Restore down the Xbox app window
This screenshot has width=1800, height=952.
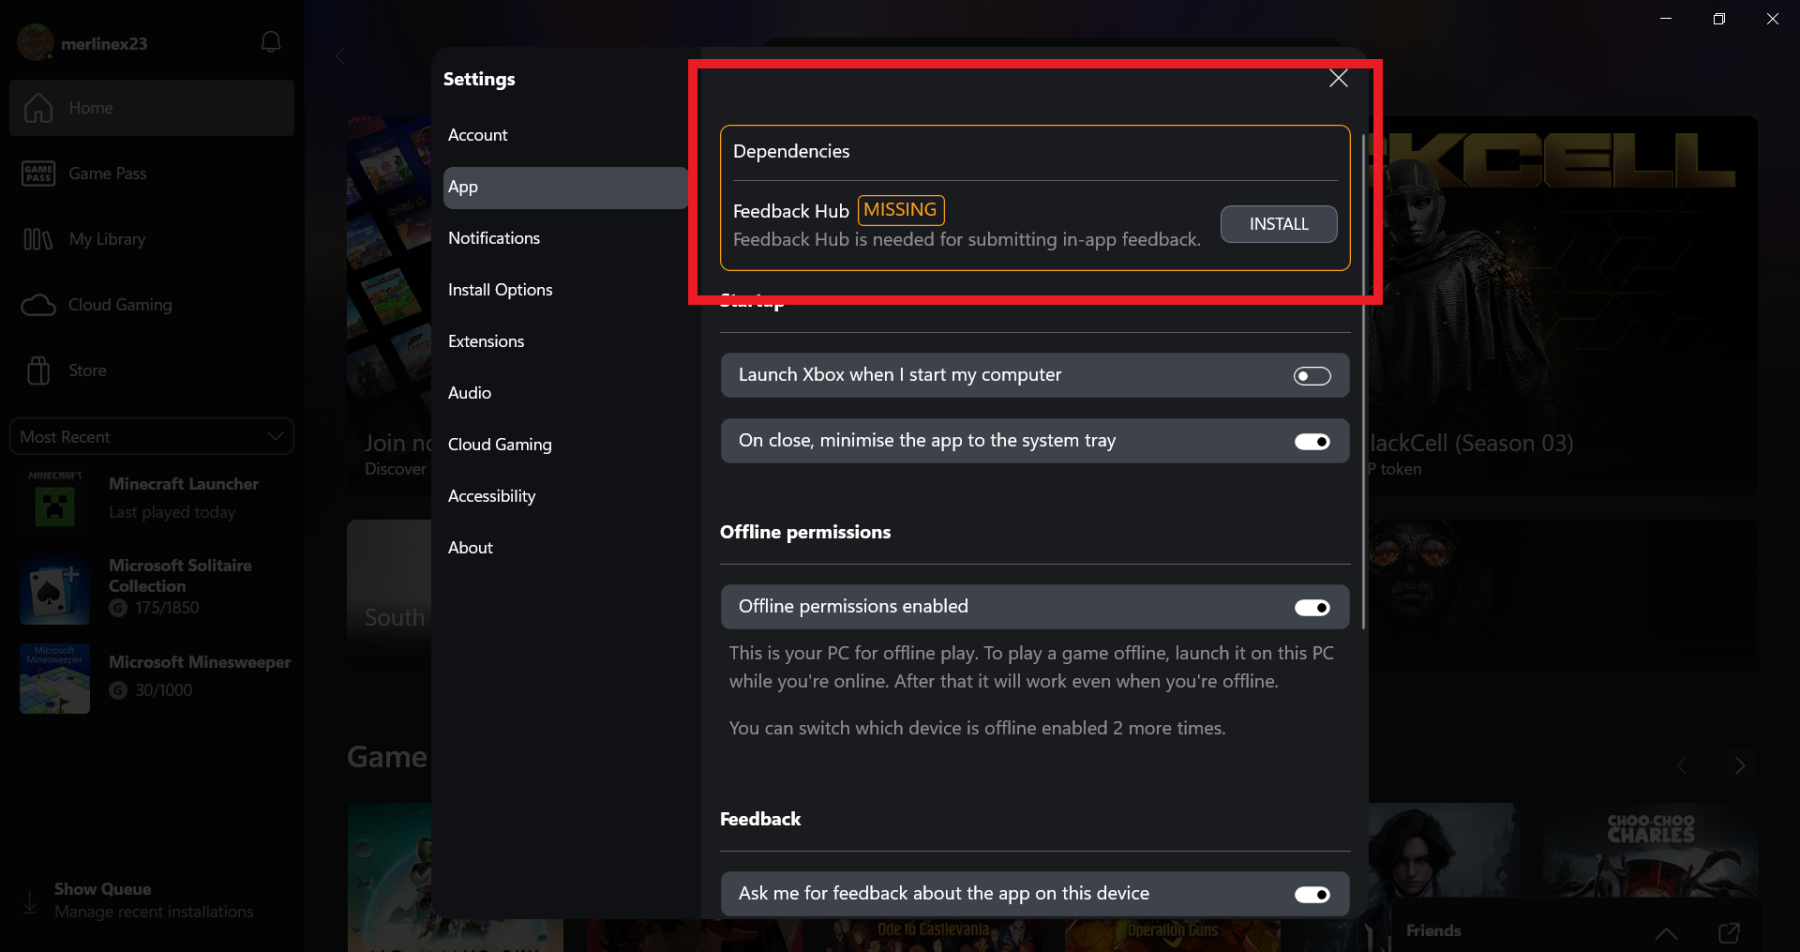1719,19
